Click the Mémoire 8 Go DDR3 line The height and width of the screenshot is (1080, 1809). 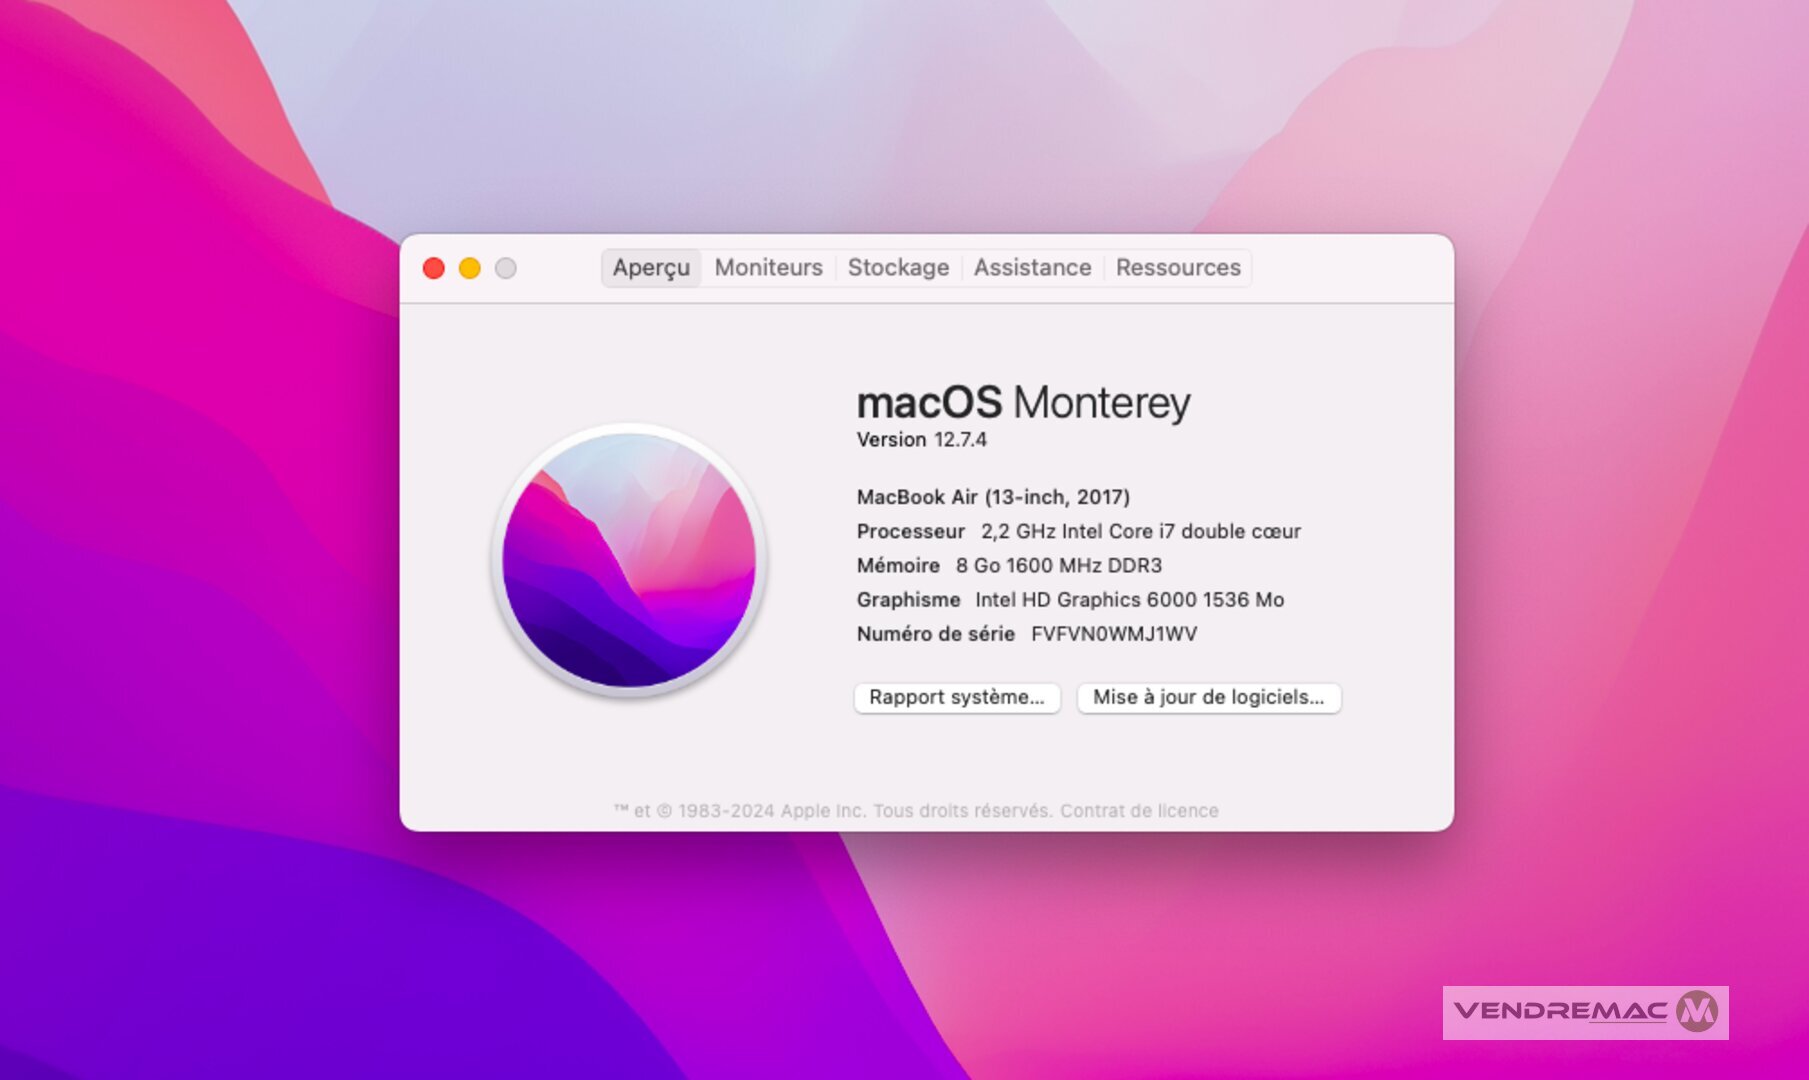pos(1009,566)
